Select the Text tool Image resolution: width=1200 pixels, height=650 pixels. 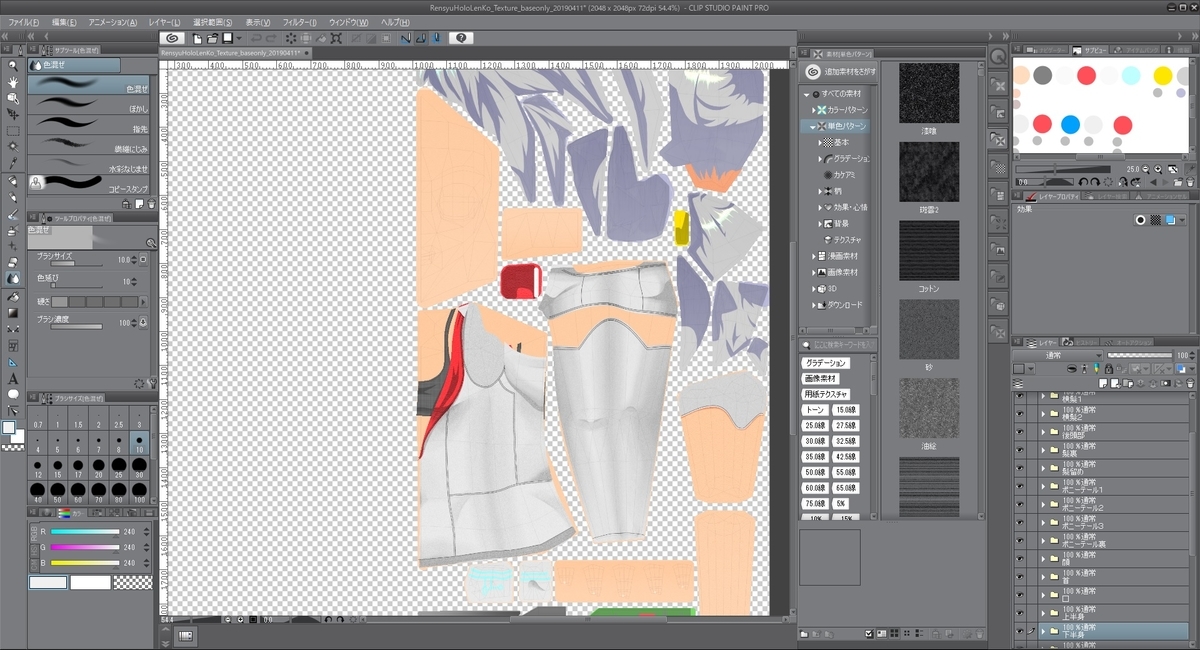[13, 378]
